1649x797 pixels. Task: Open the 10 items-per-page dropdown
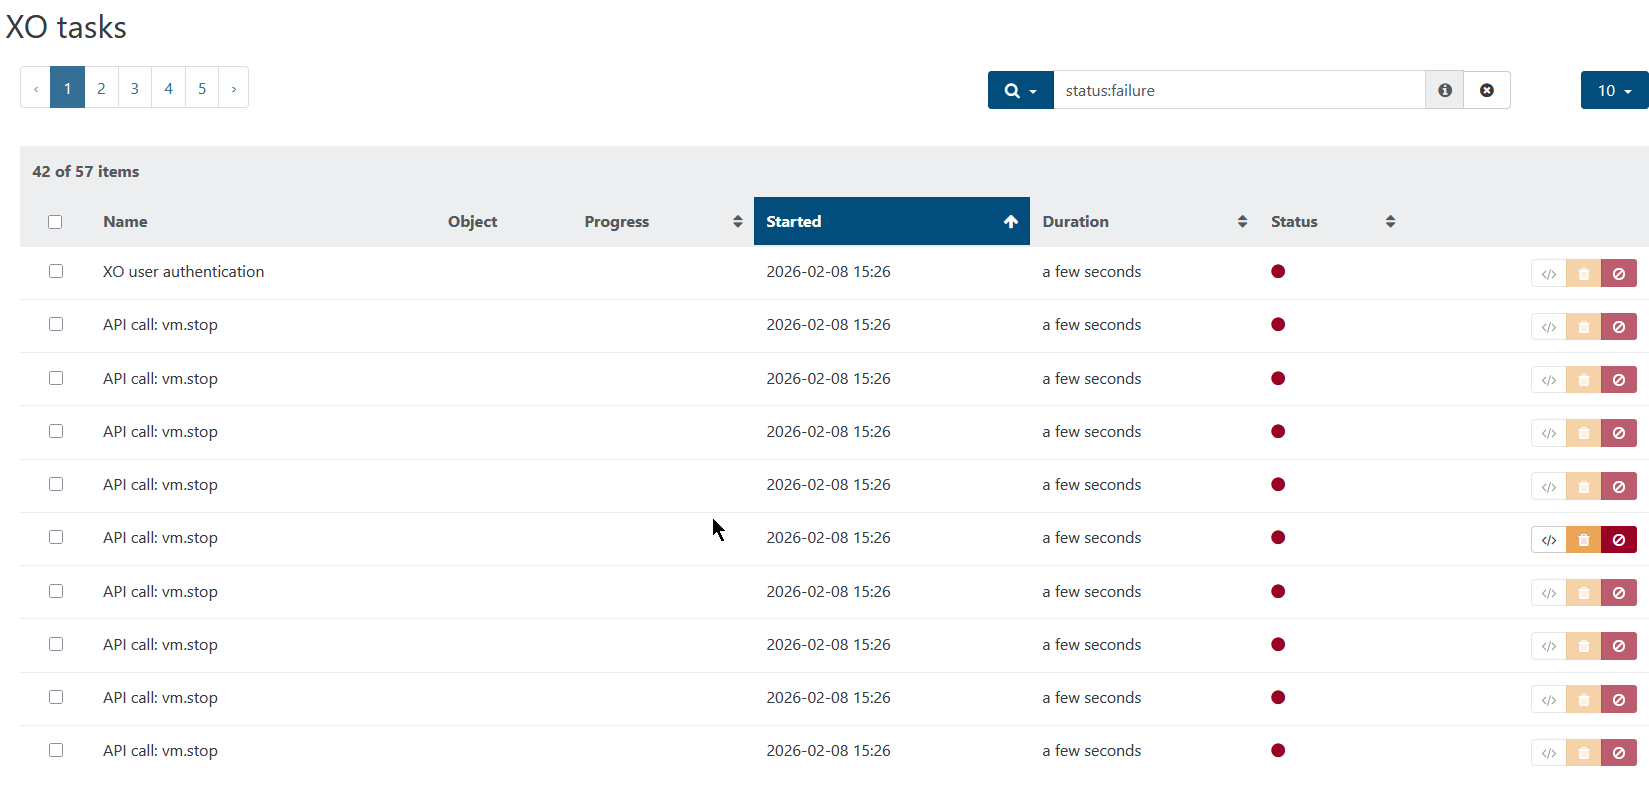1614,90
